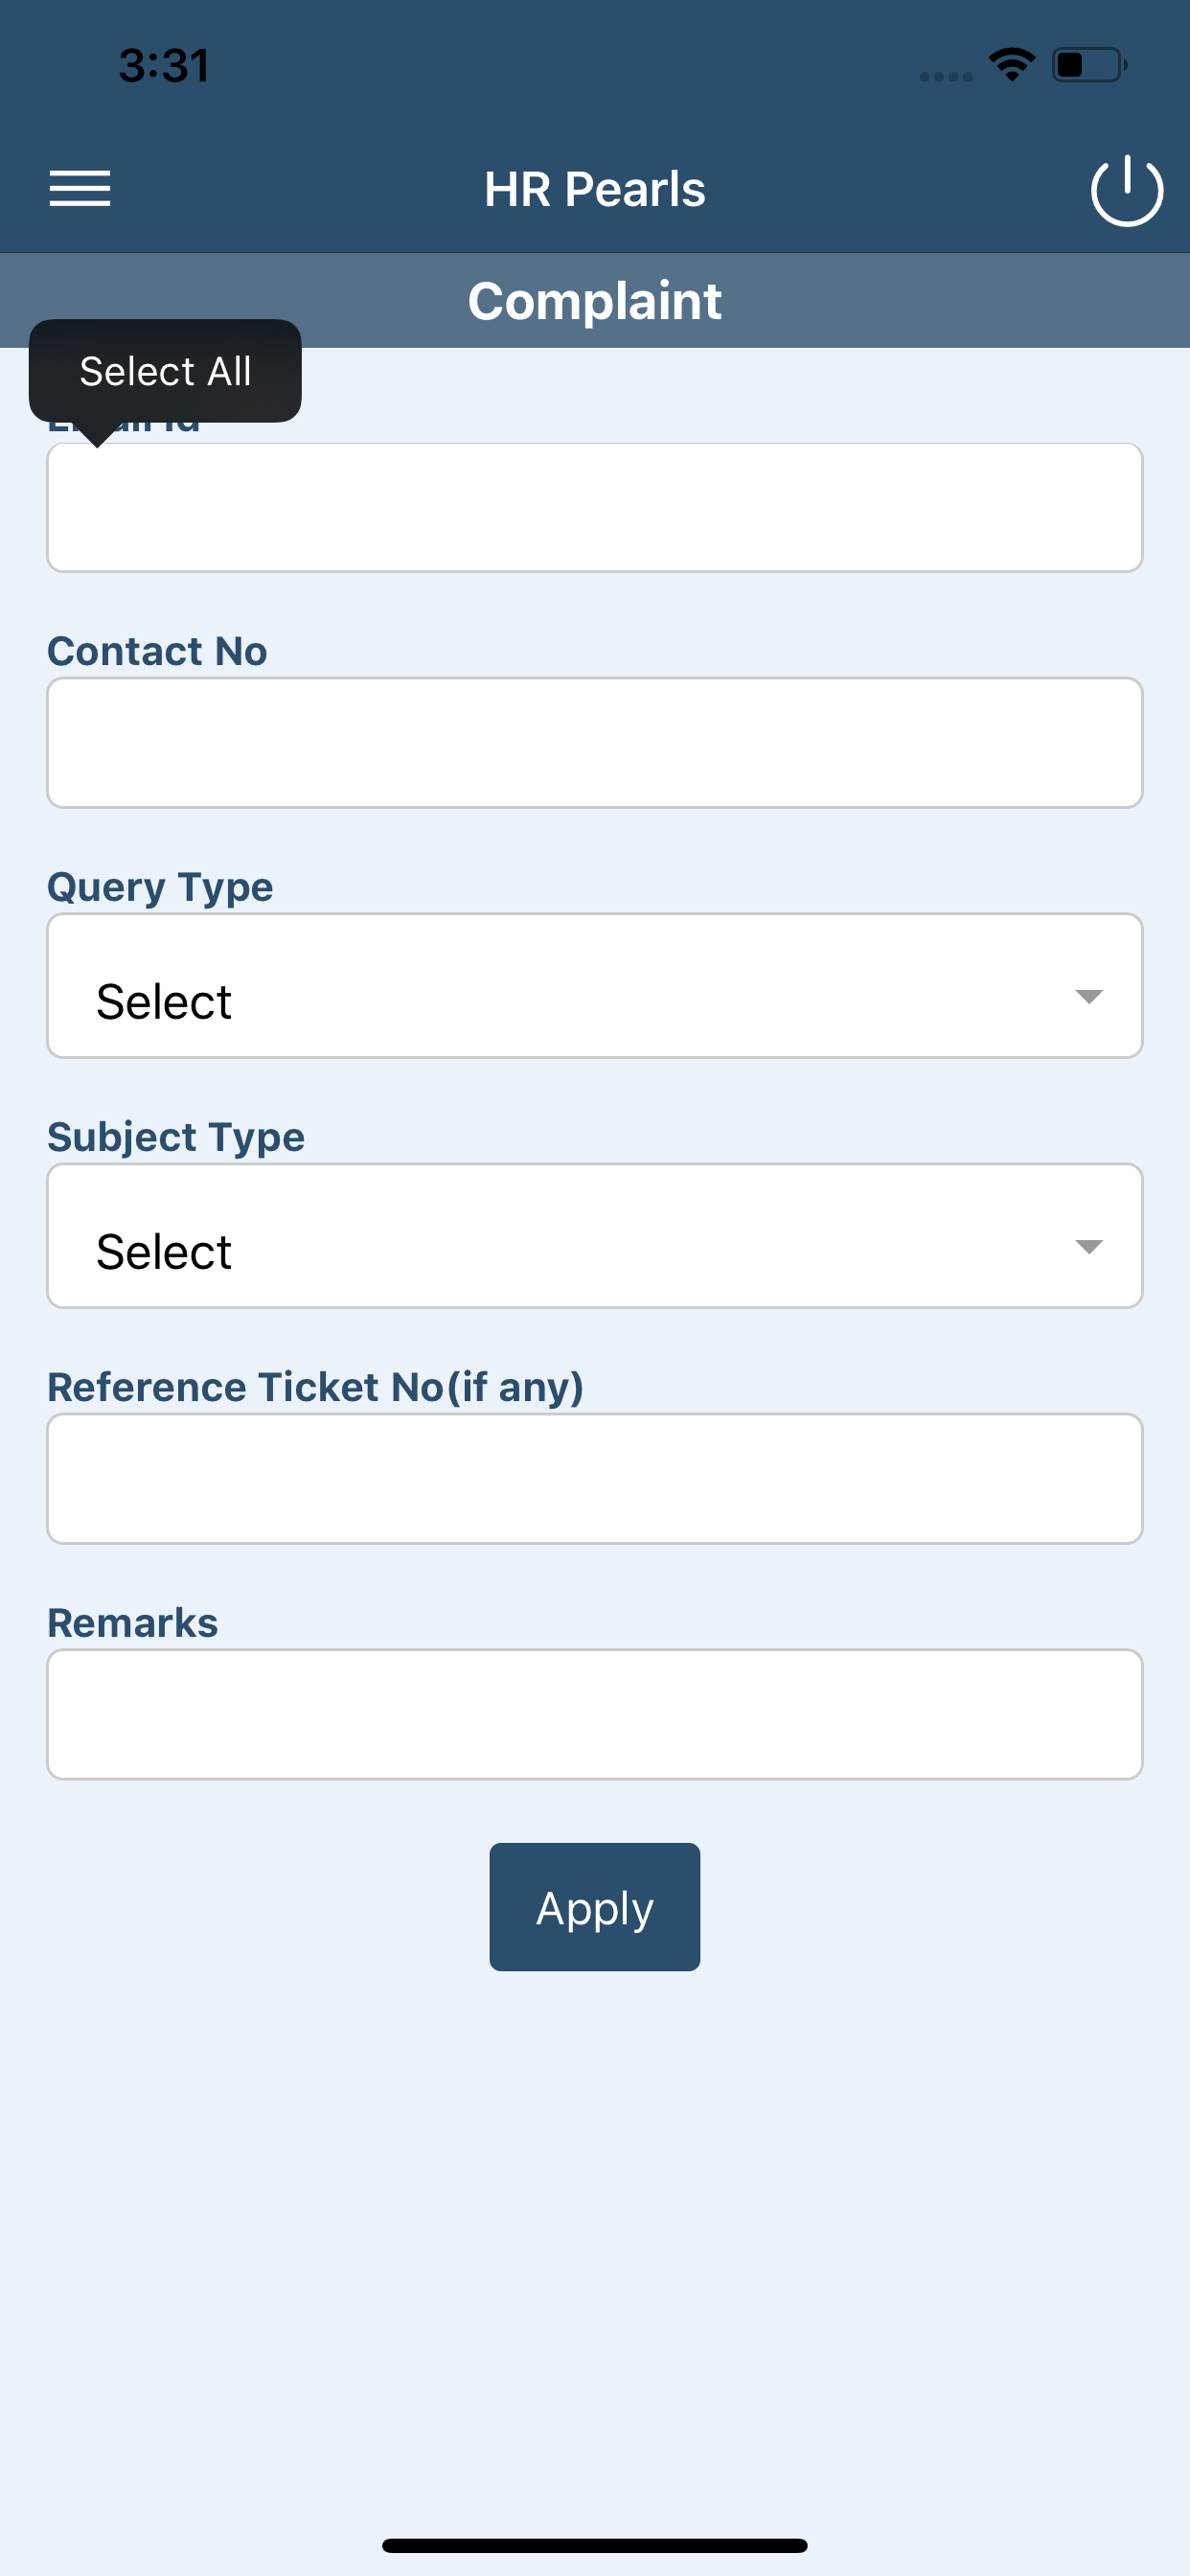The image size is (1190, 2576).
Task: Expand the Subject Type Select dropdown
Action: 595,1235
